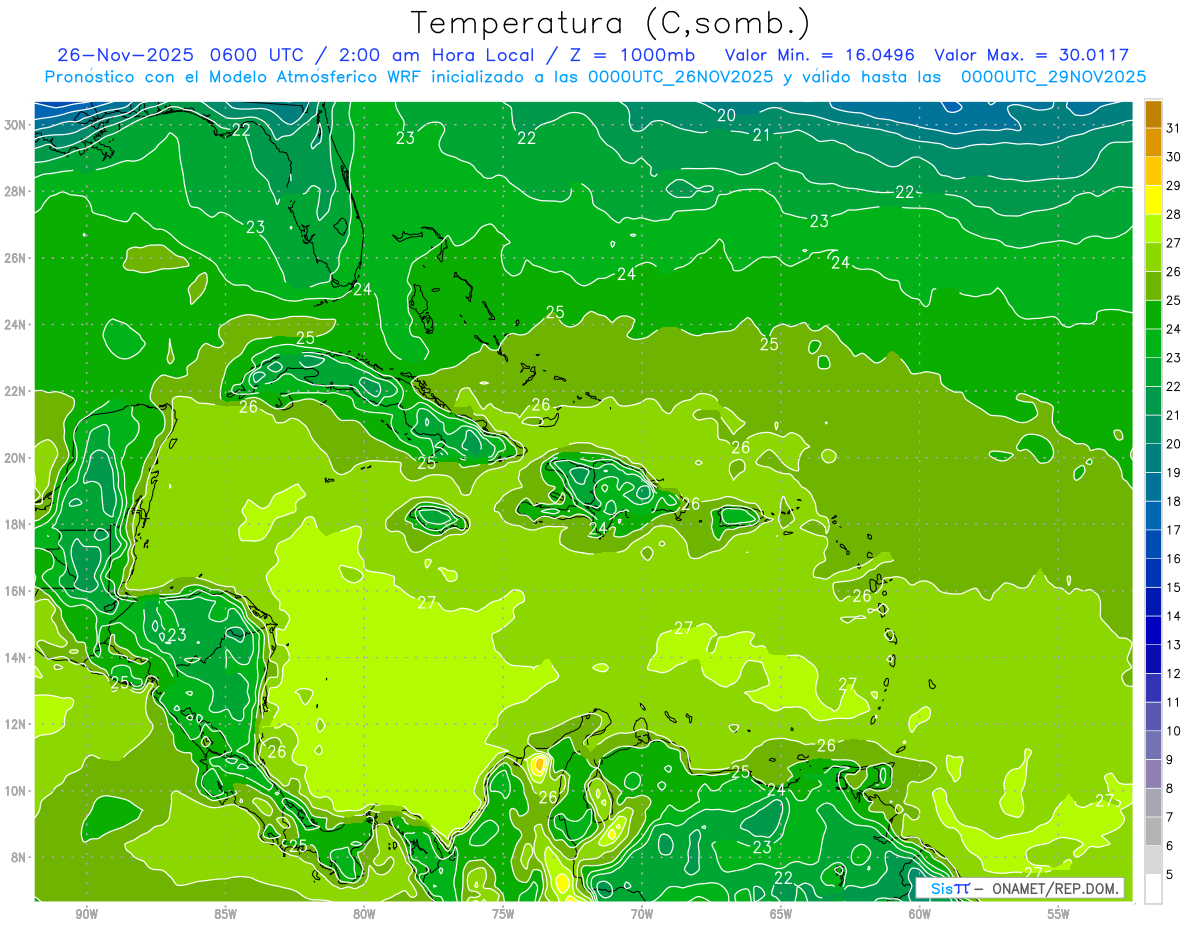Click the 22N latitude axis label
The image size is (1200, 927).
(16, 391)
